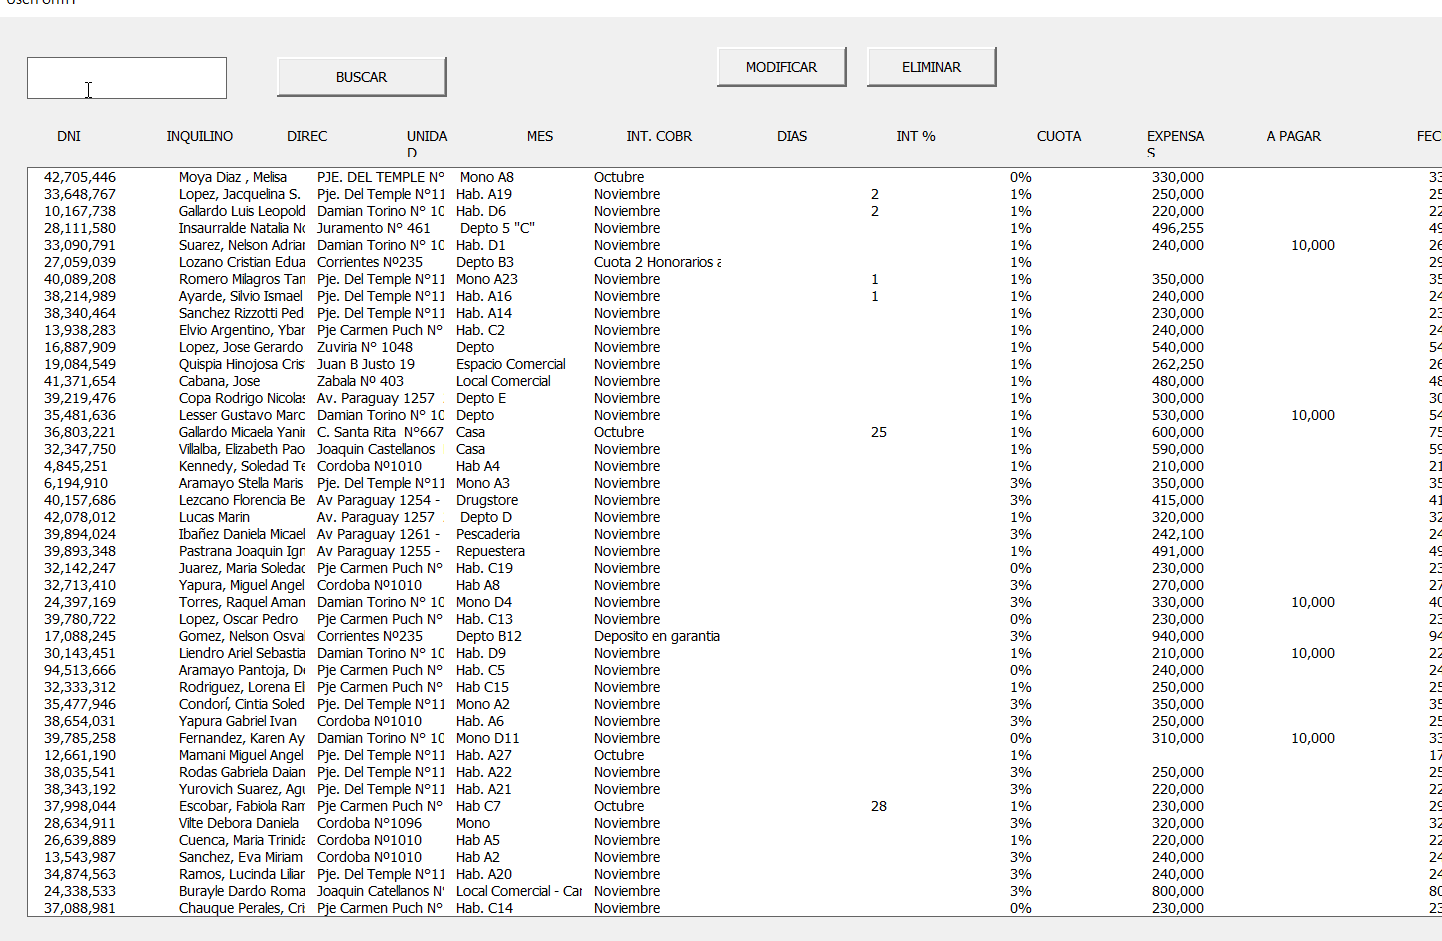
Task: Highlight the Vilte Debora Daniela row
Action: tap(239, 823)
